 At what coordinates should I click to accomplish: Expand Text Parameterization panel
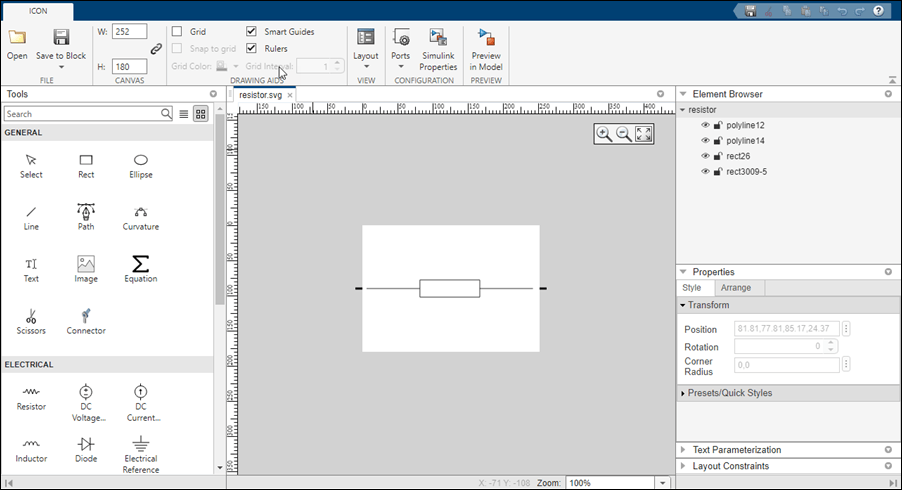(683, 450)
